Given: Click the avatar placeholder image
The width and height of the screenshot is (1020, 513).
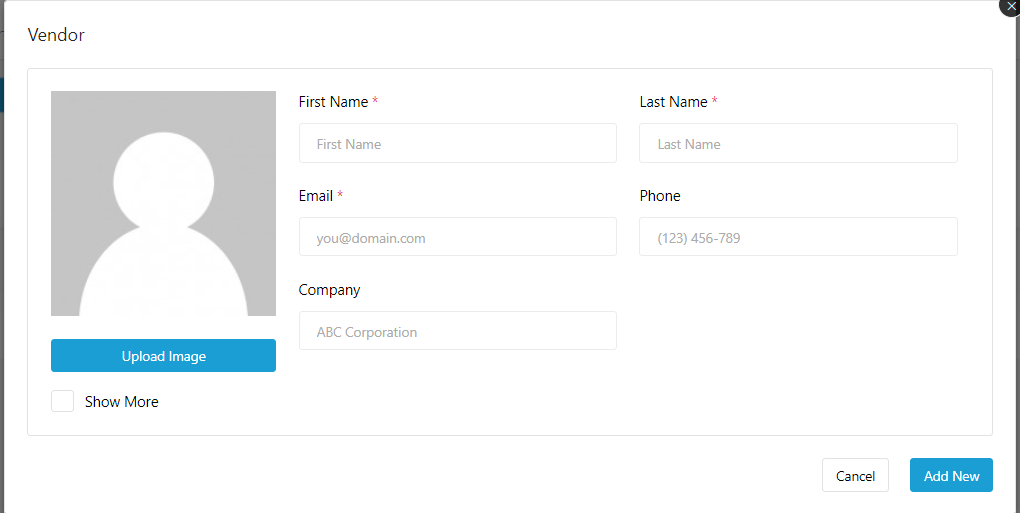Looking at the screenshot, I should 163,204.
